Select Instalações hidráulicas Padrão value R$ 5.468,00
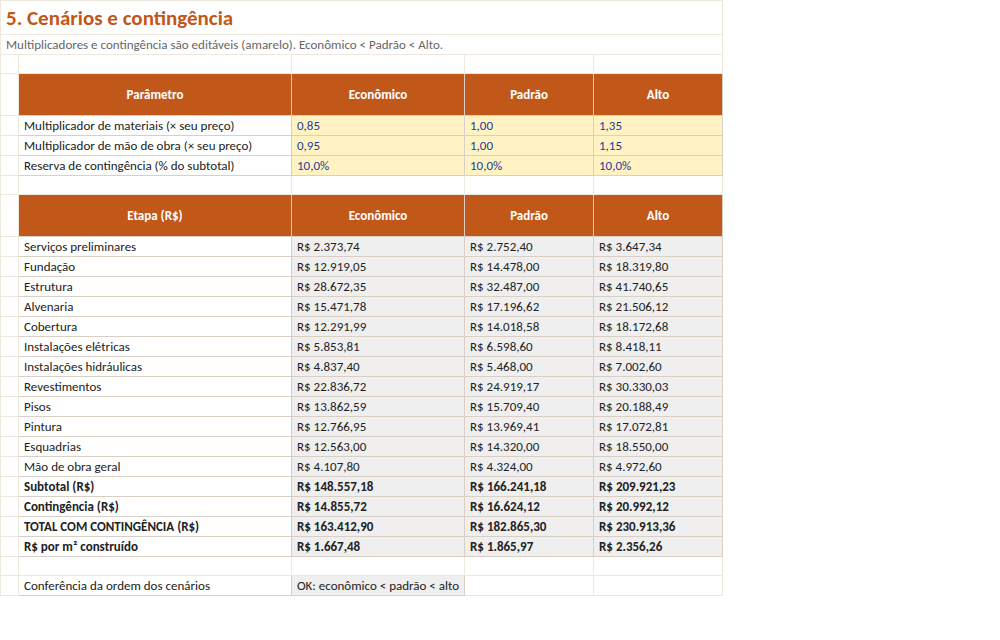The height and width of the screenshot is (640, 1000). 529,367
